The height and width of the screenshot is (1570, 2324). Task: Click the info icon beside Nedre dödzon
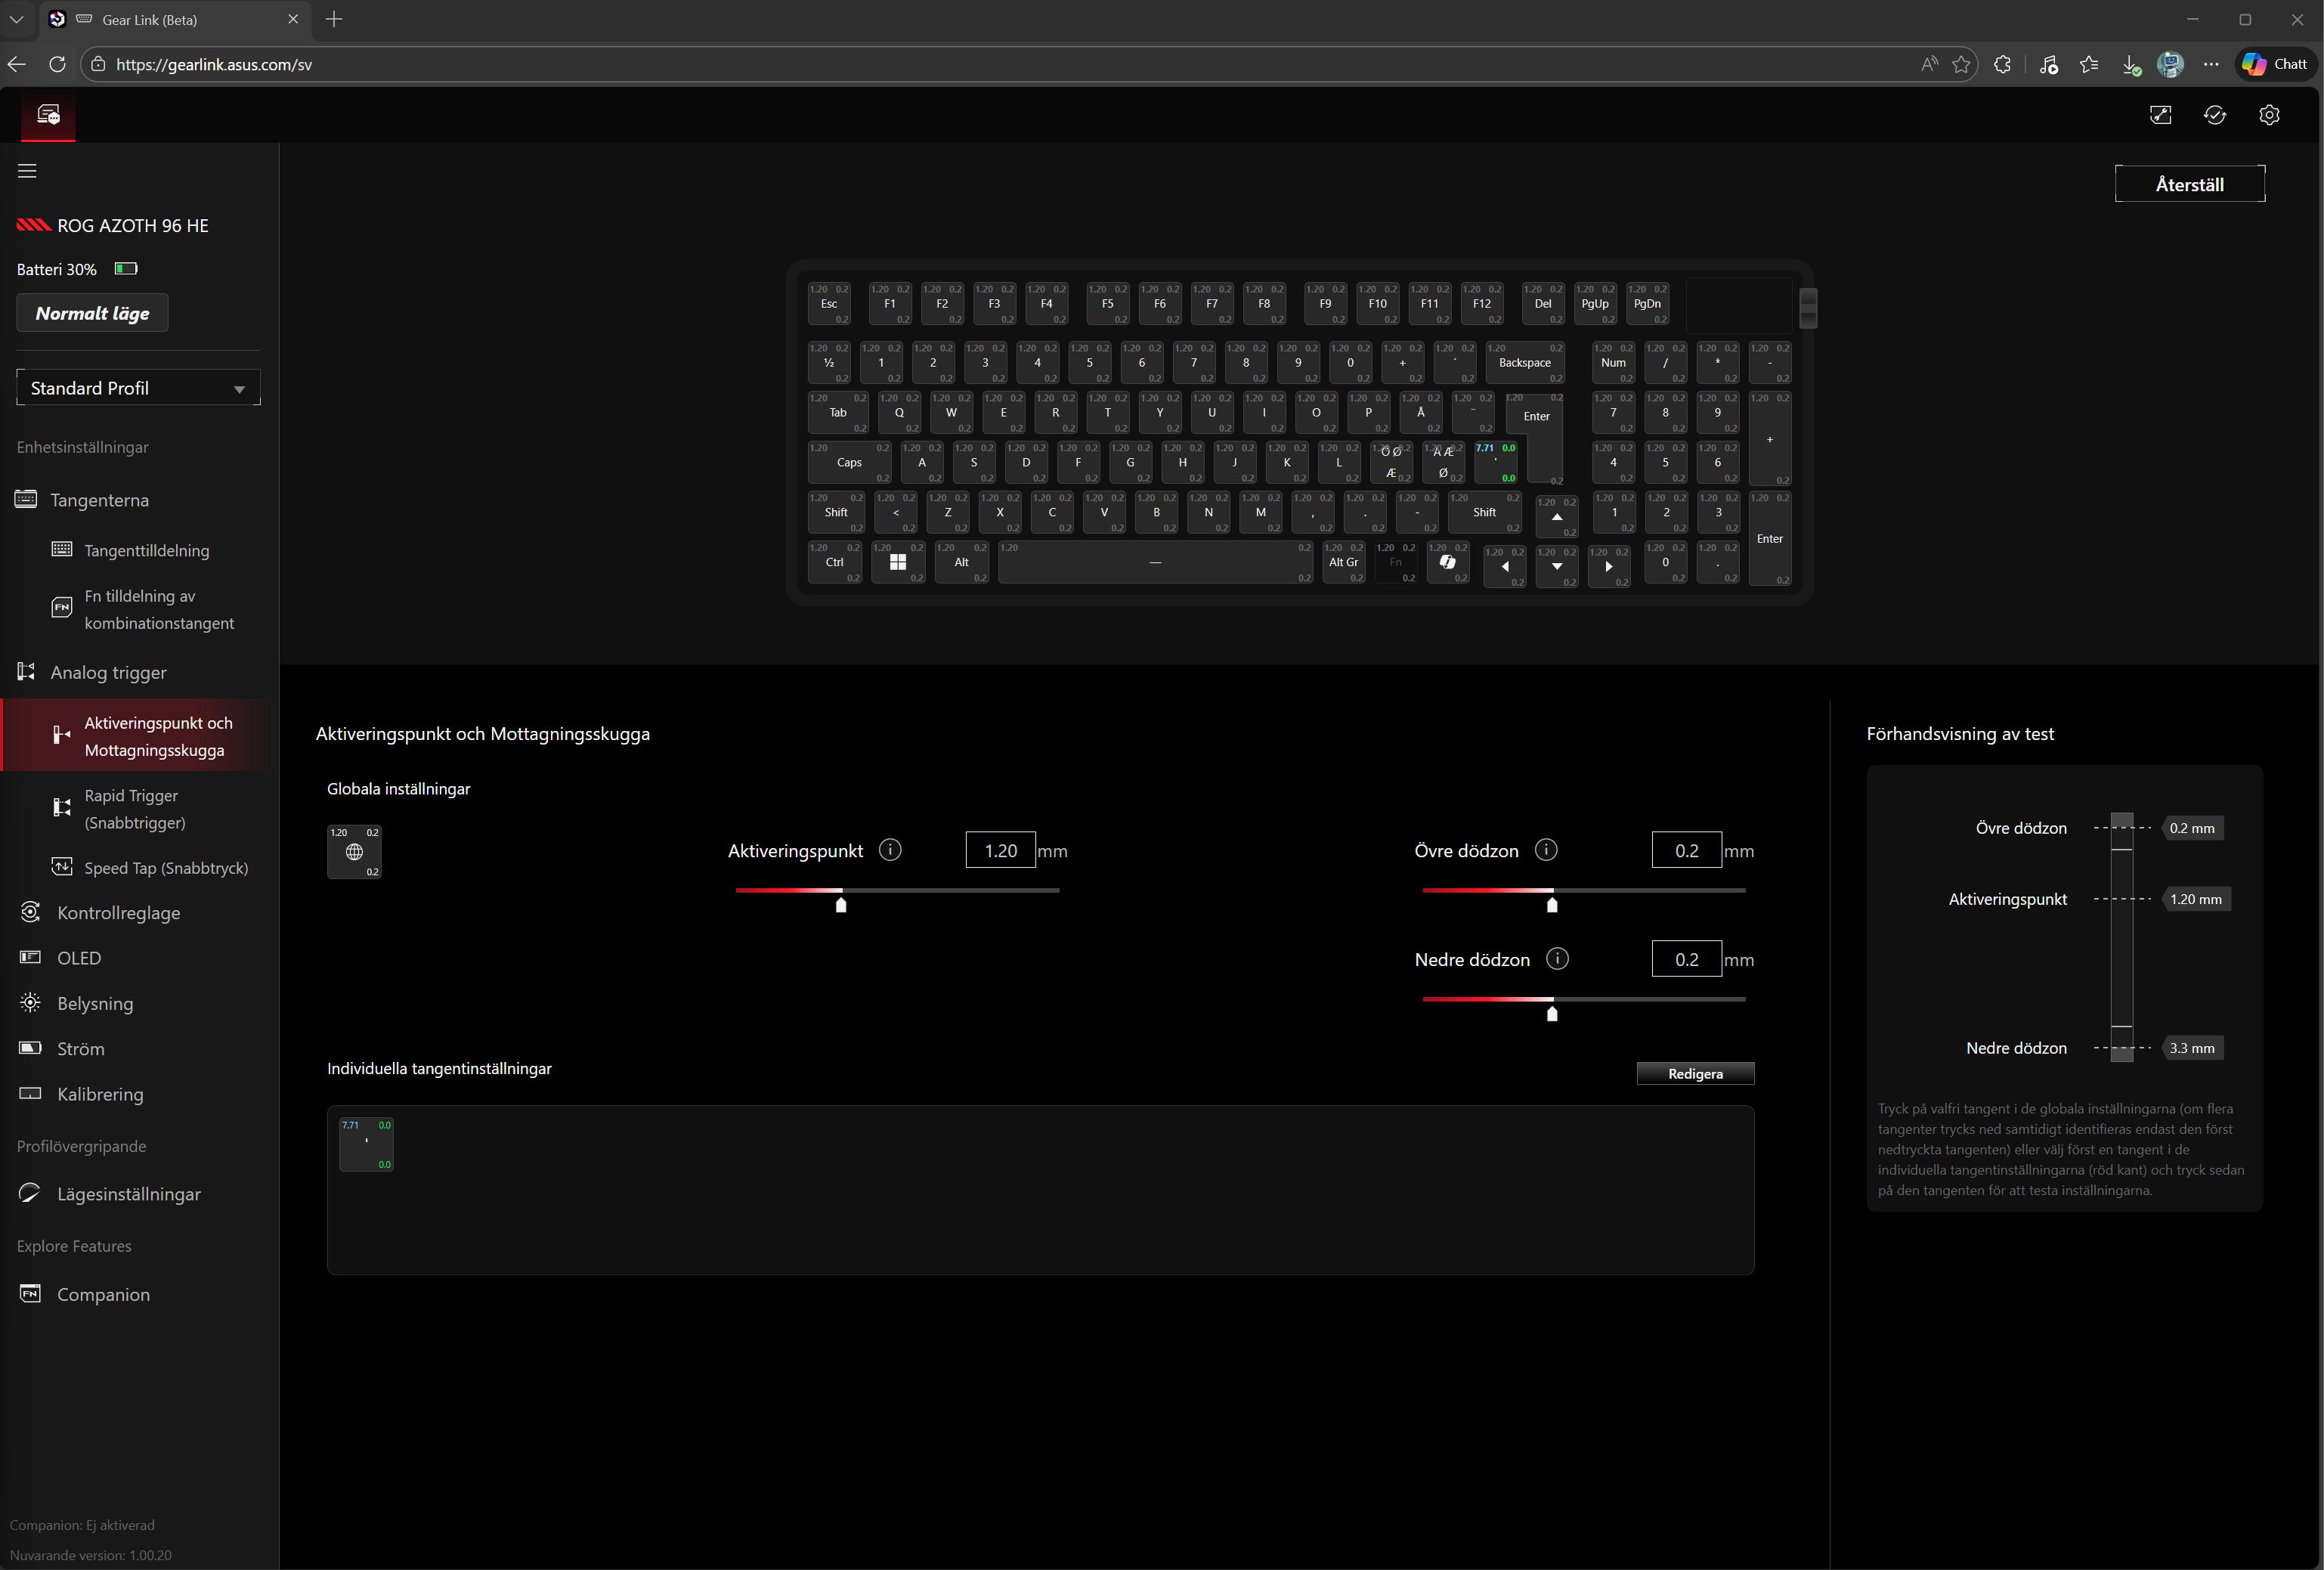tap(1556, 959)
